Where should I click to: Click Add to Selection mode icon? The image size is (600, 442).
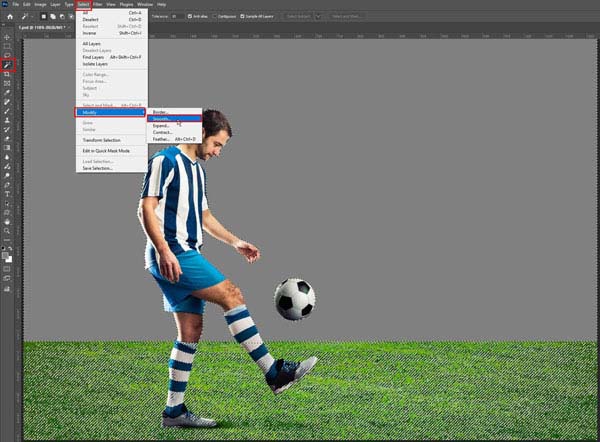point(53,16)
